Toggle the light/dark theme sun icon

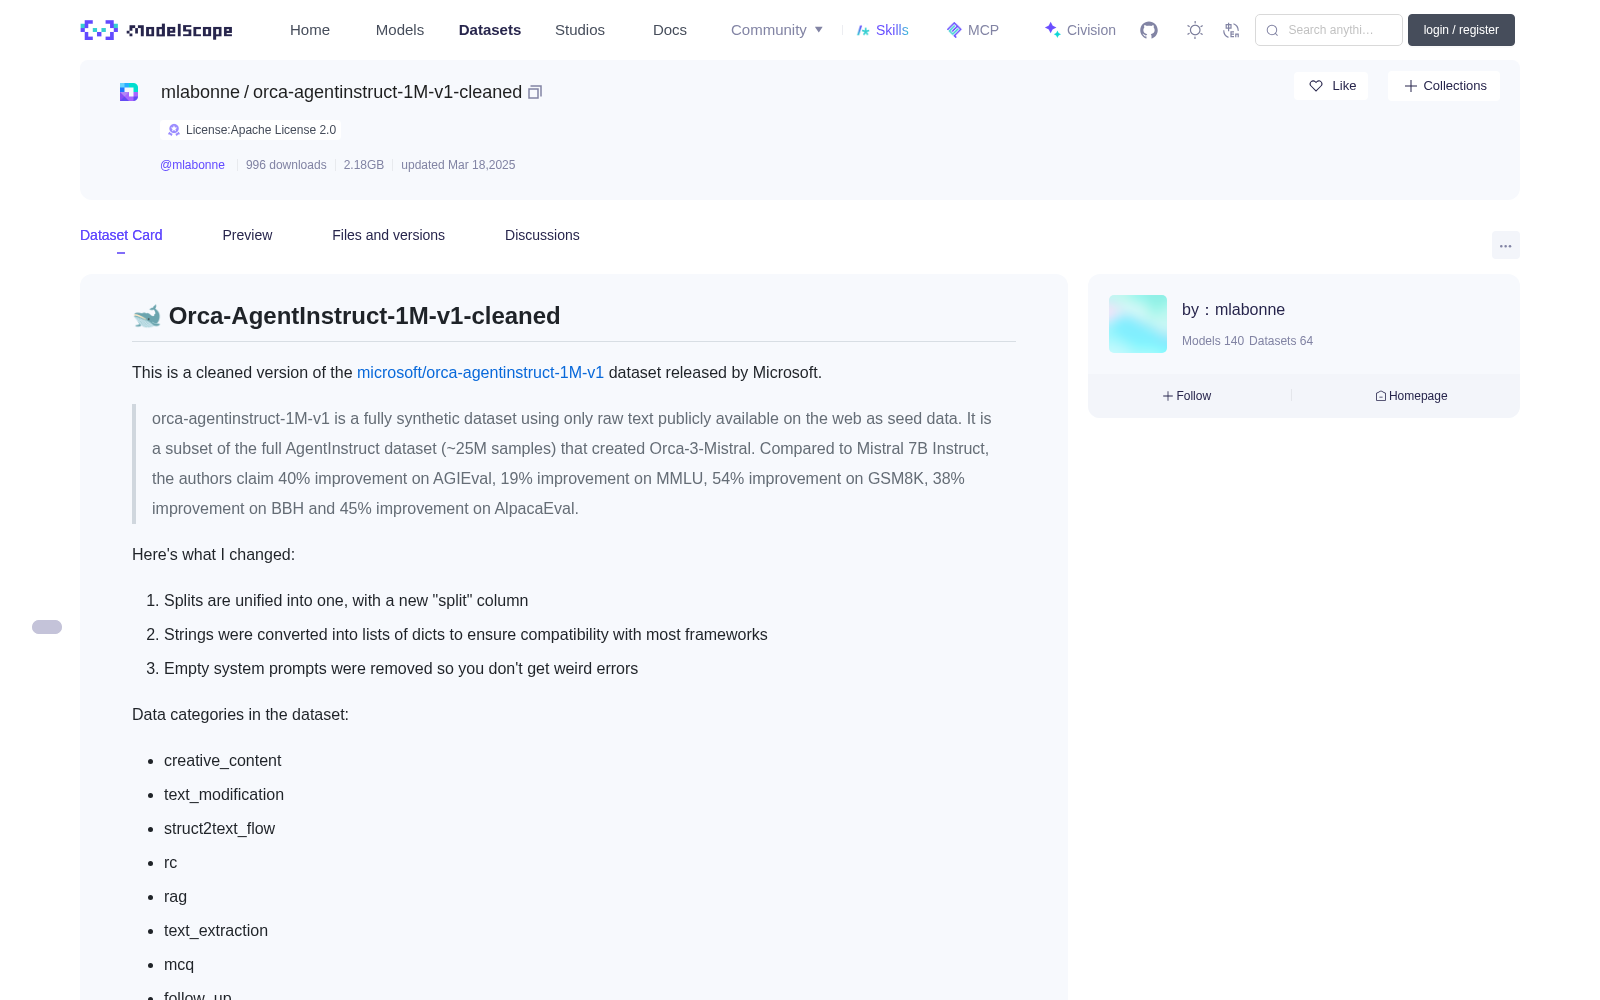coord(1195,30)
